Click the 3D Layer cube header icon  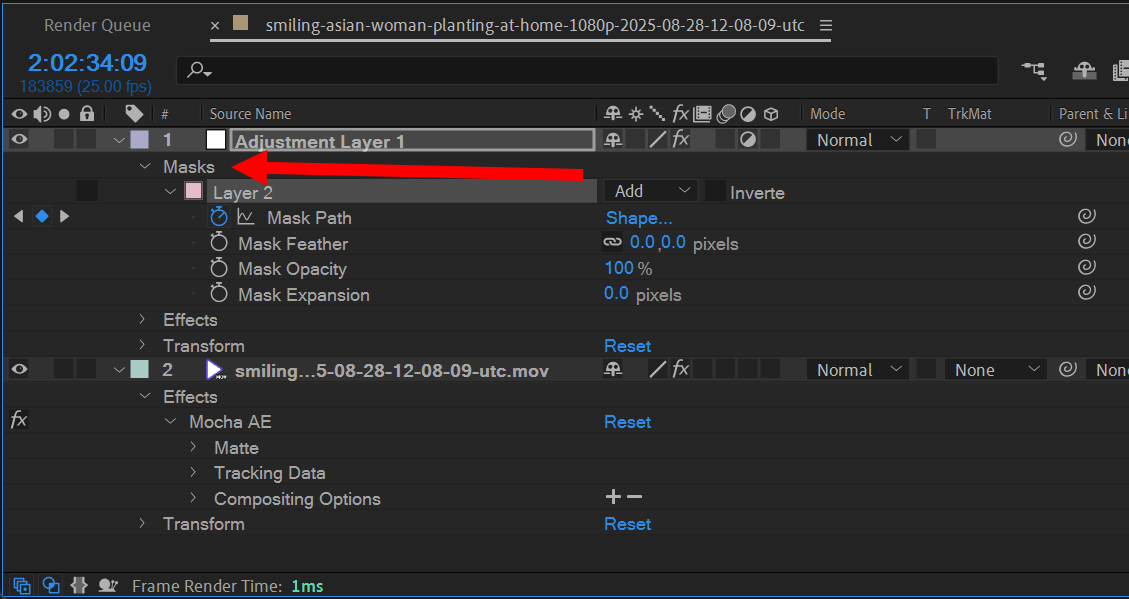click(771, 114)
